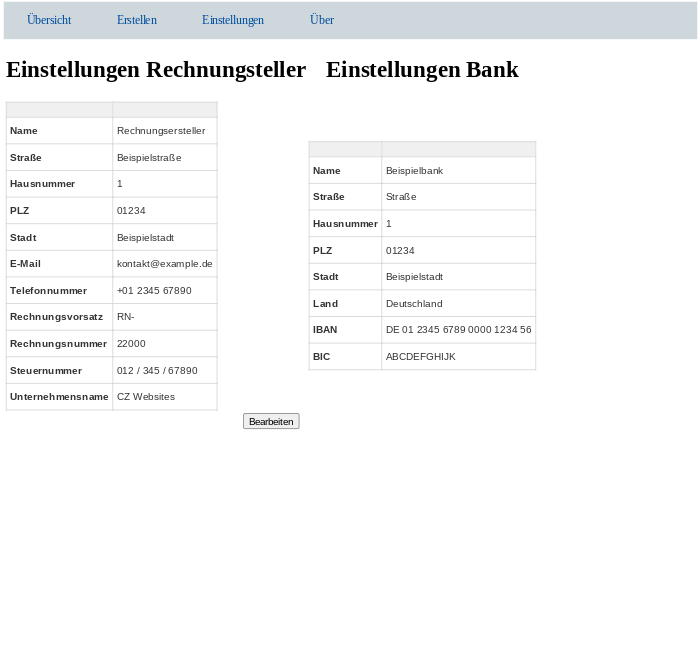Select the name value Rechnungsersteller
Viewport: 700px width, 667px height.
click(160, 131)
